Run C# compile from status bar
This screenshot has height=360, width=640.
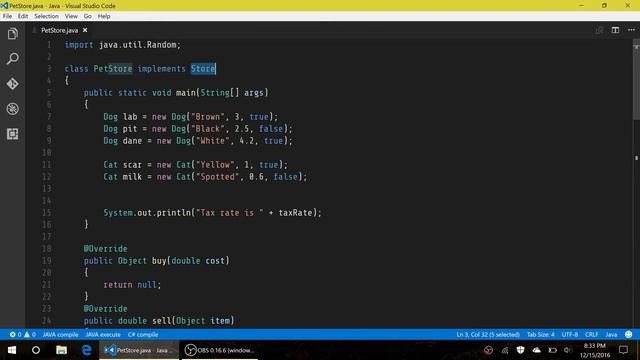tap(143, 334)
